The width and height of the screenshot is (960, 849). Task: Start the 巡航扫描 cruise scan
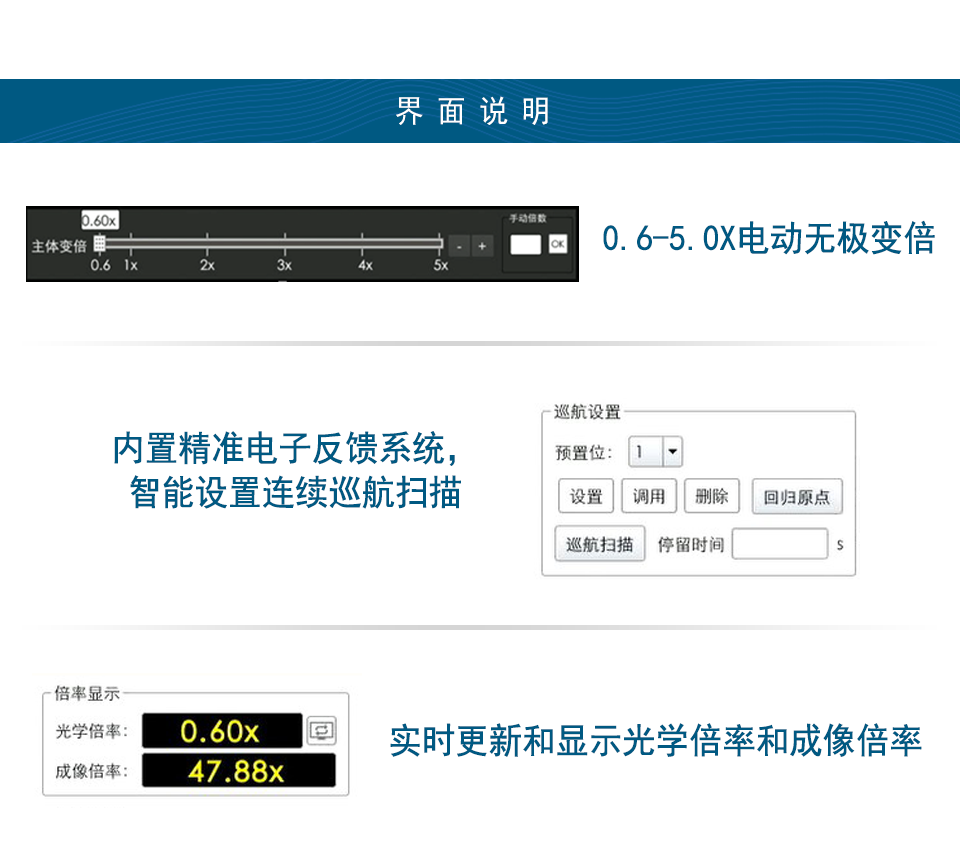tap(599, 545)
